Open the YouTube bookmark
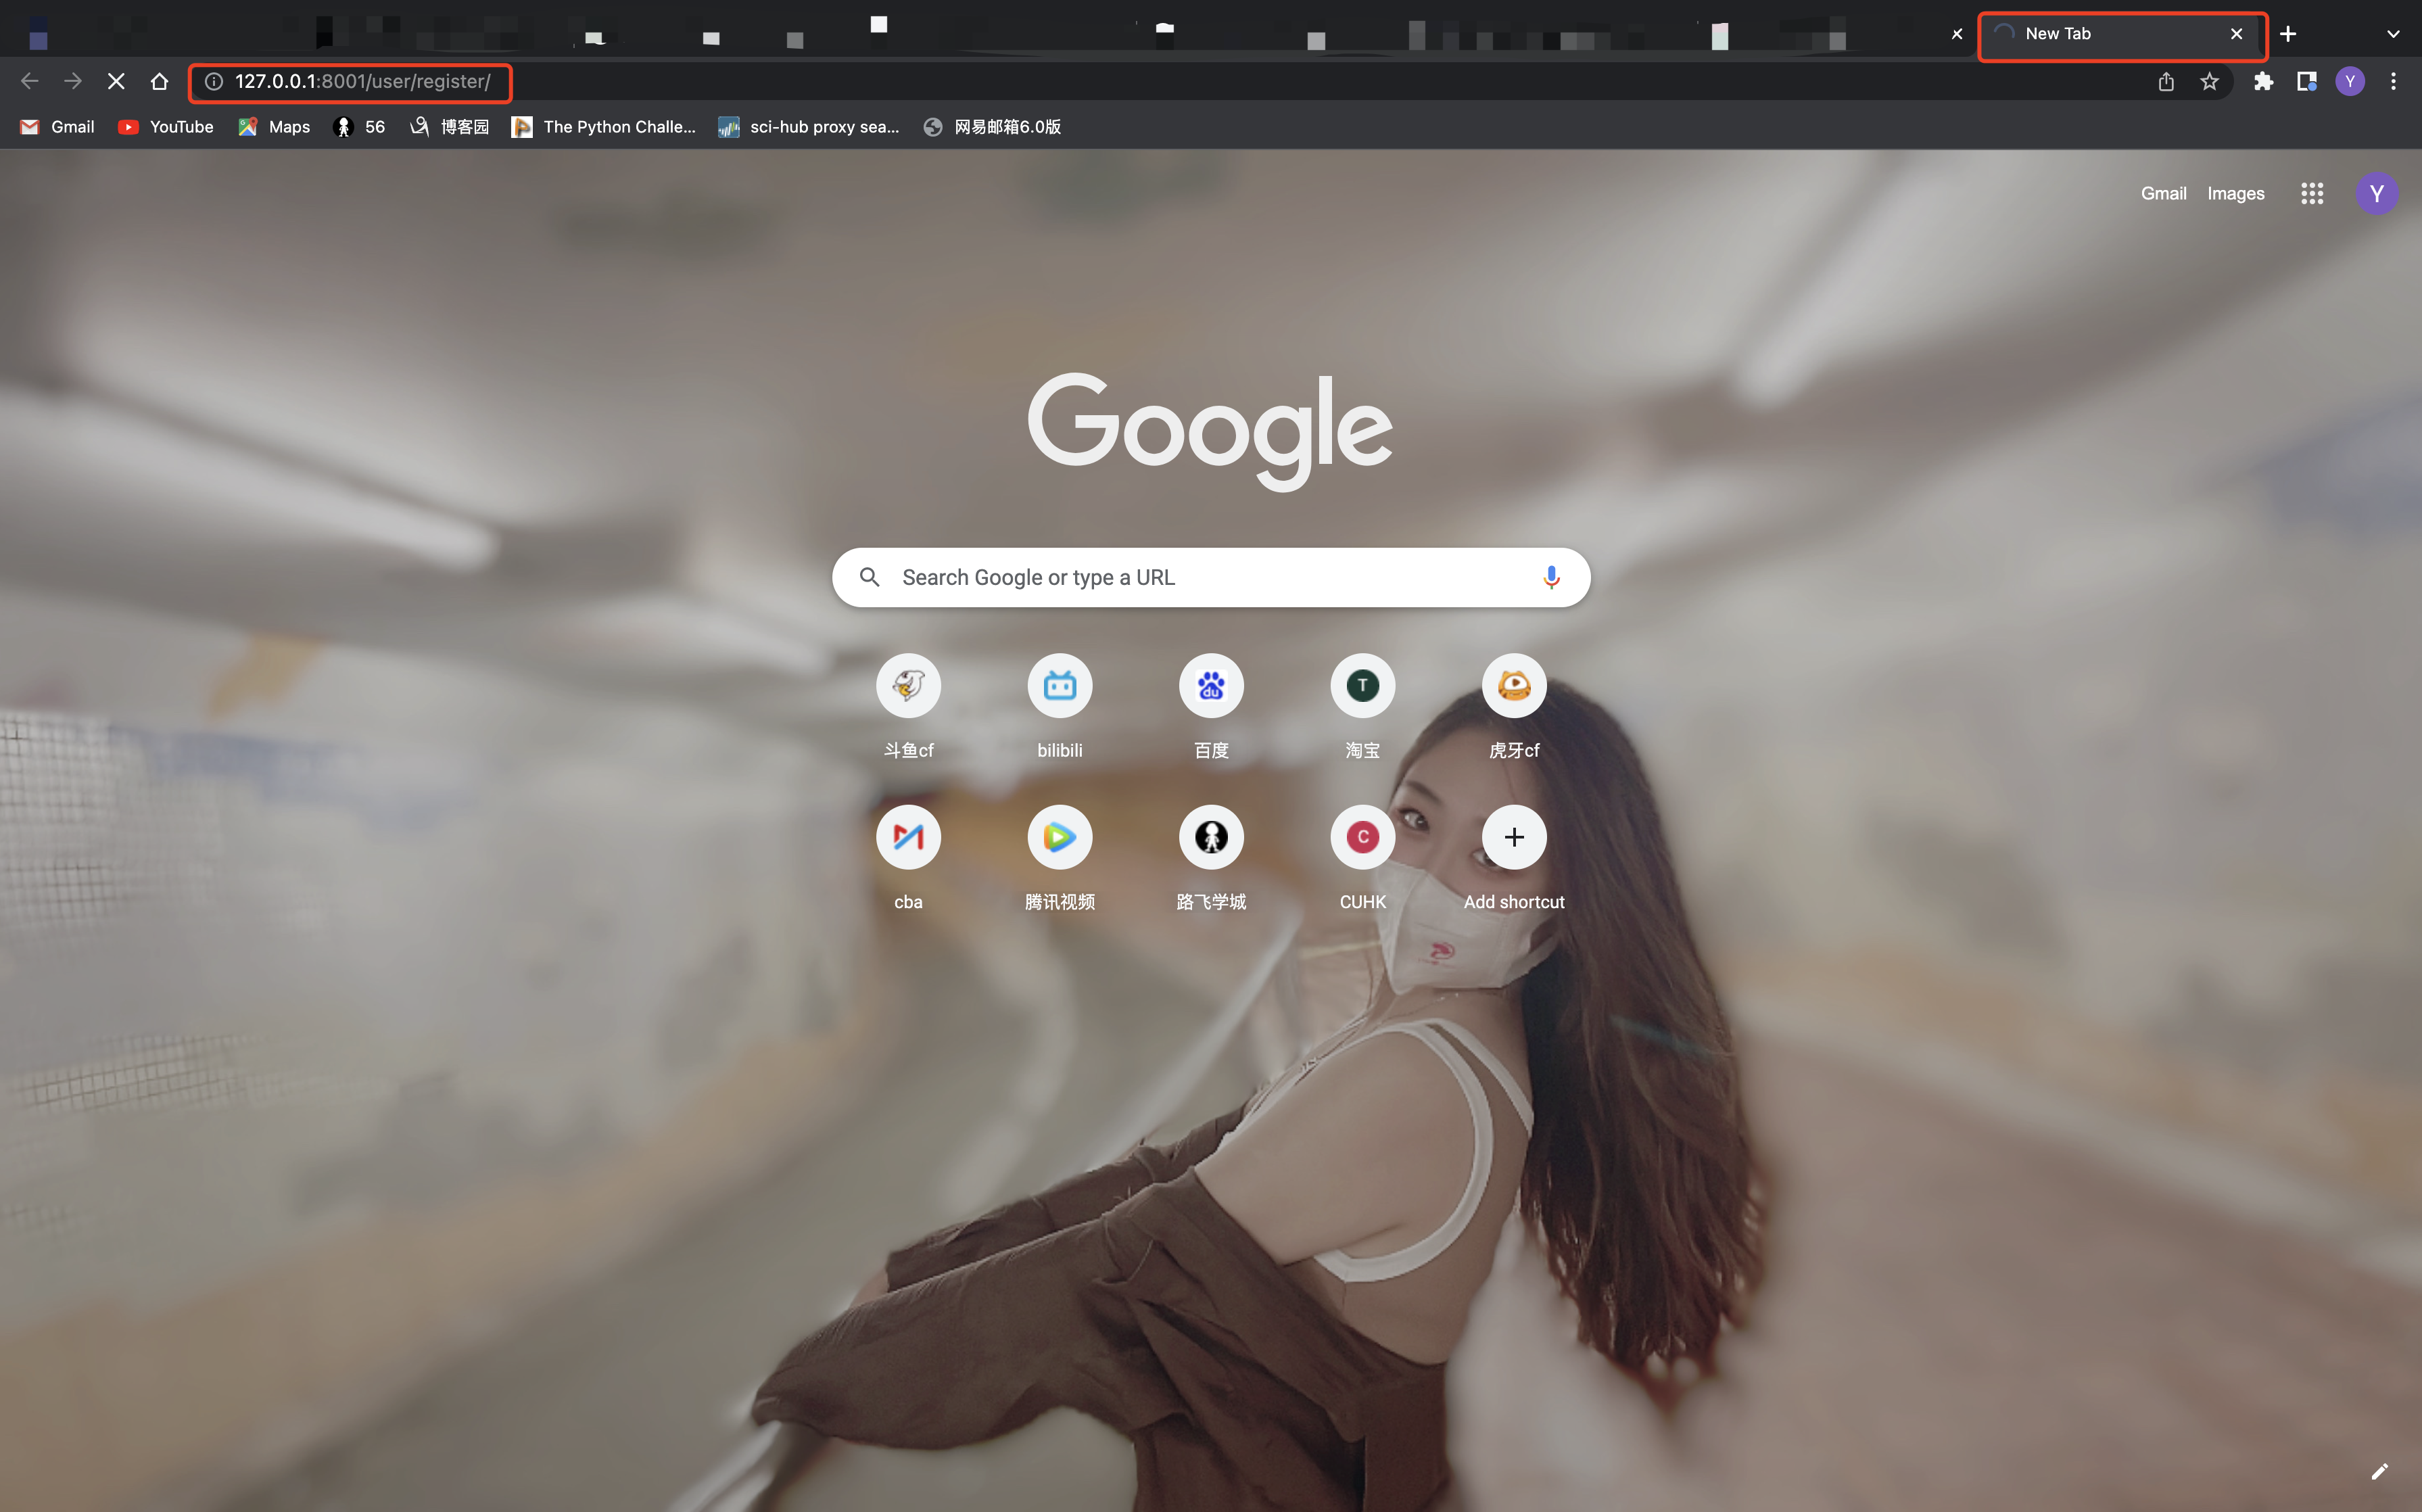Screen dimensions: 2422x1512 coord(166,127)
